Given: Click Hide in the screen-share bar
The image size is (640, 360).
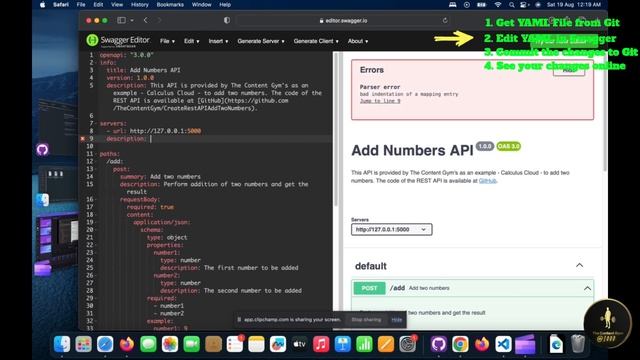Looking at the screenshot, I should (397, 320).
